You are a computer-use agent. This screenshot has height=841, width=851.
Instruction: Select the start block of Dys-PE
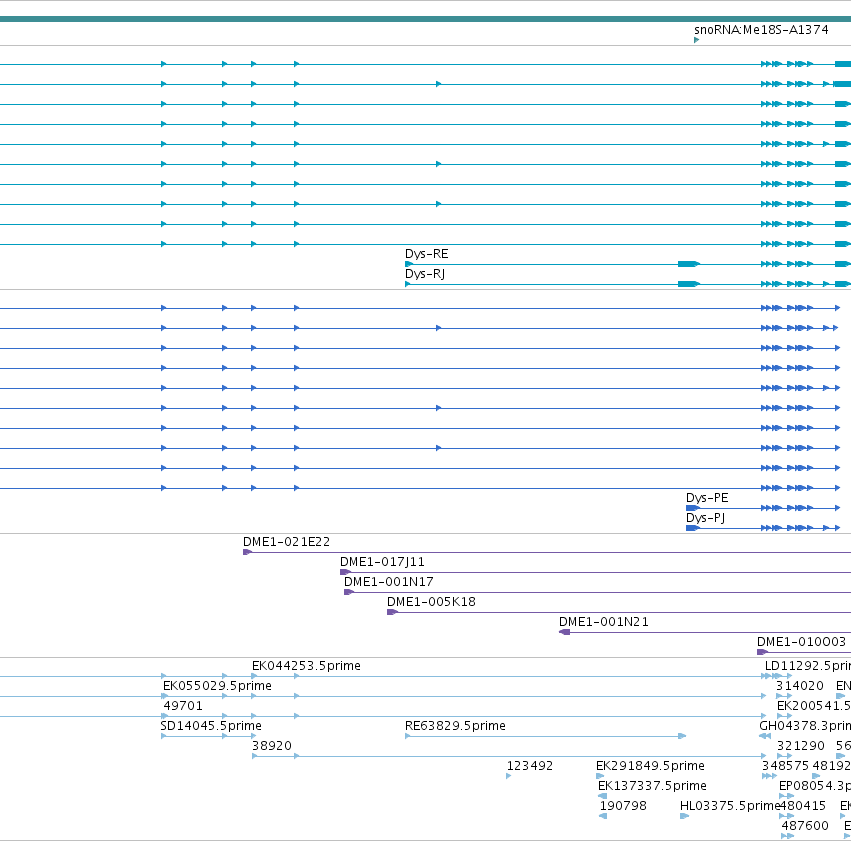(693, 508)
